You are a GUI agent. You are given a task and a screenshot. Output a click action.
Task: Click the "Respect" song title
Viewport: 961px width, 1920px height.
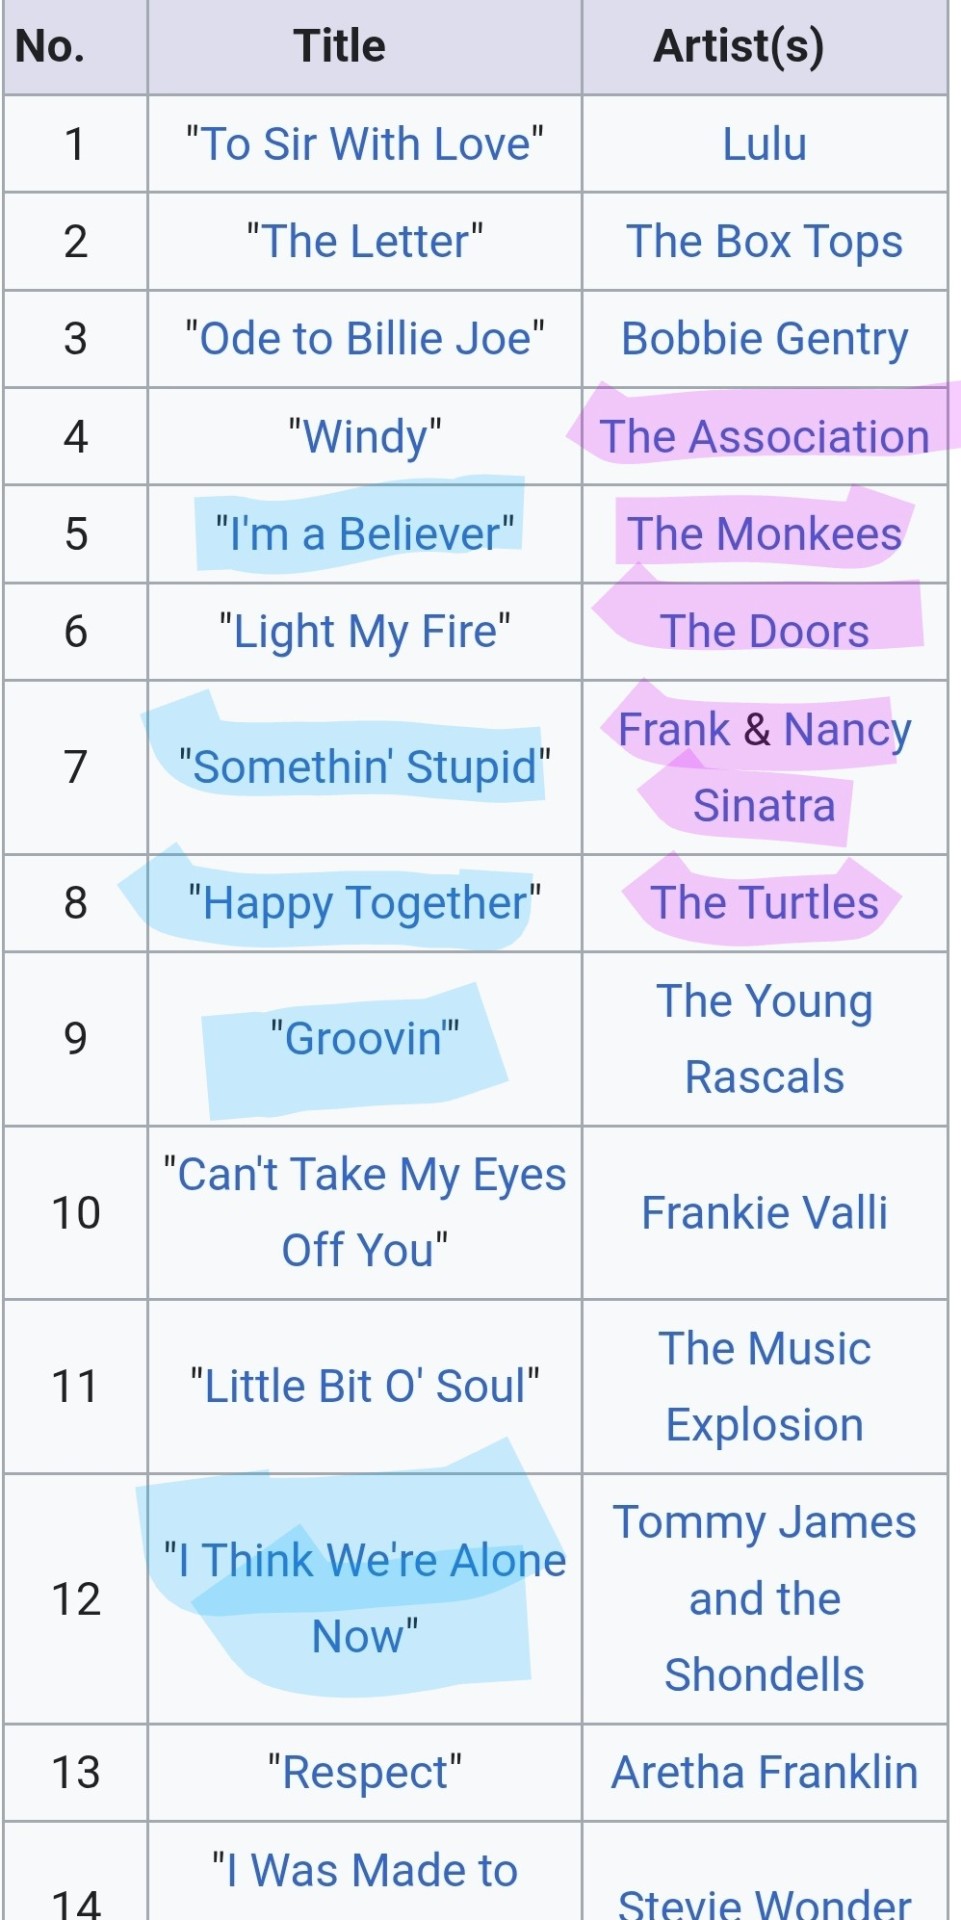(365, 1773)
